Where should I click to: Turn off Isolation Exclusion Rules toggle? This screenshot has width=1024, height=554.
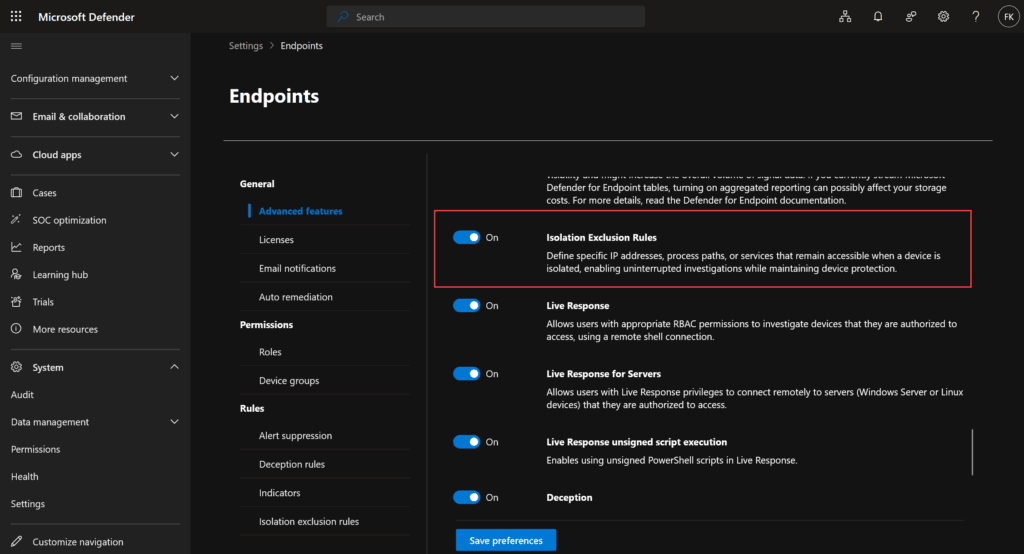point(466,237)
